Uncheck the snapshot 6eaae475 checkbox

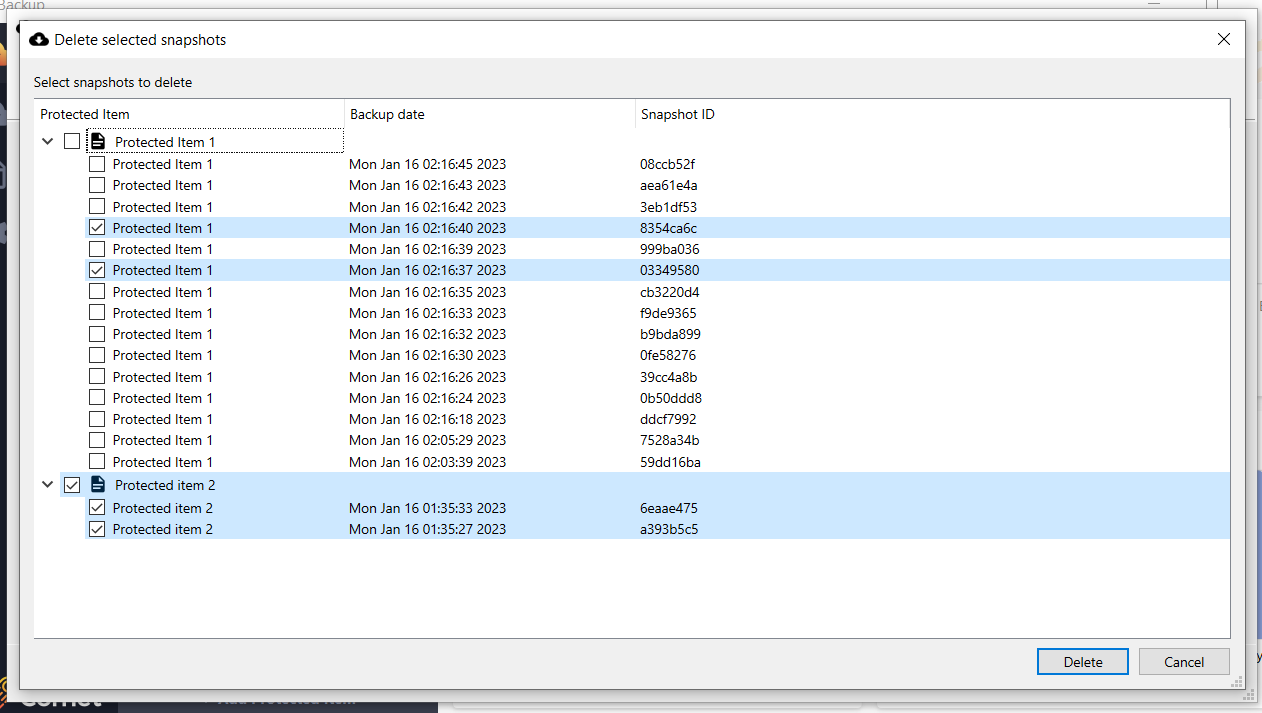pos(97,508)
